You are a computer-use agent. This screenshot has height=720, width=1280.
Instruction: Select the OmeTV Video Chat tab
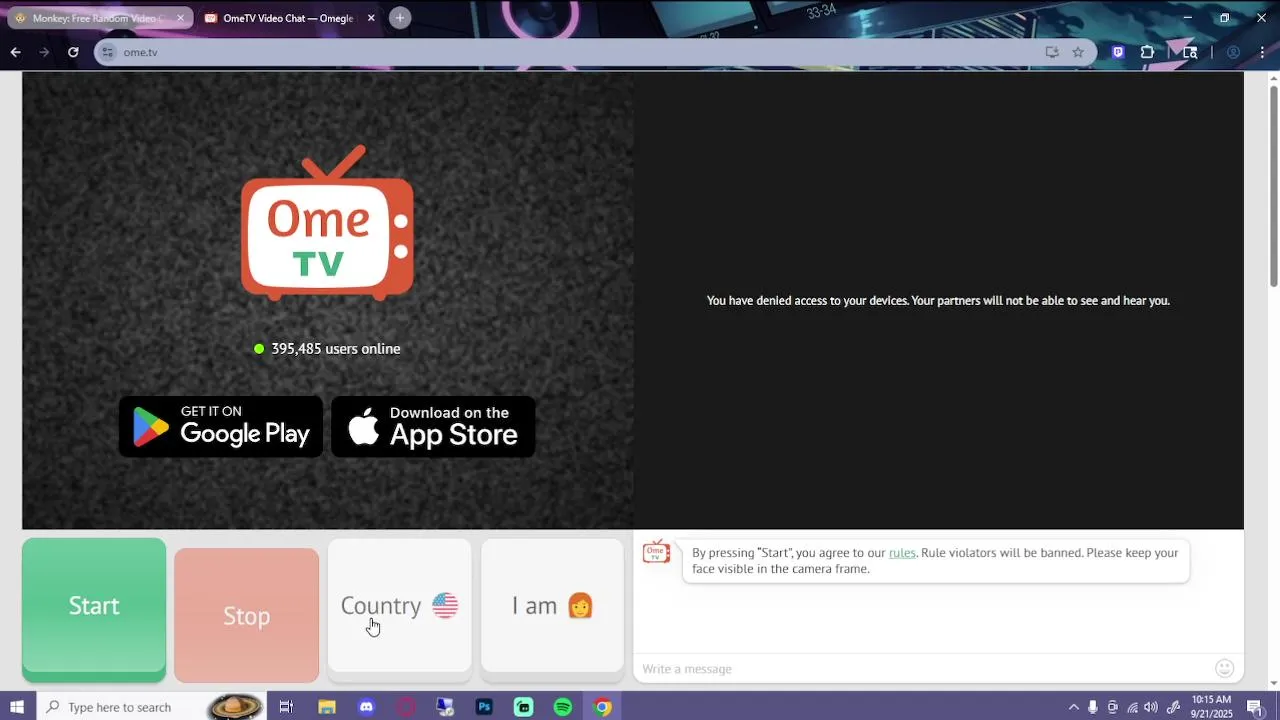(288, 18)
